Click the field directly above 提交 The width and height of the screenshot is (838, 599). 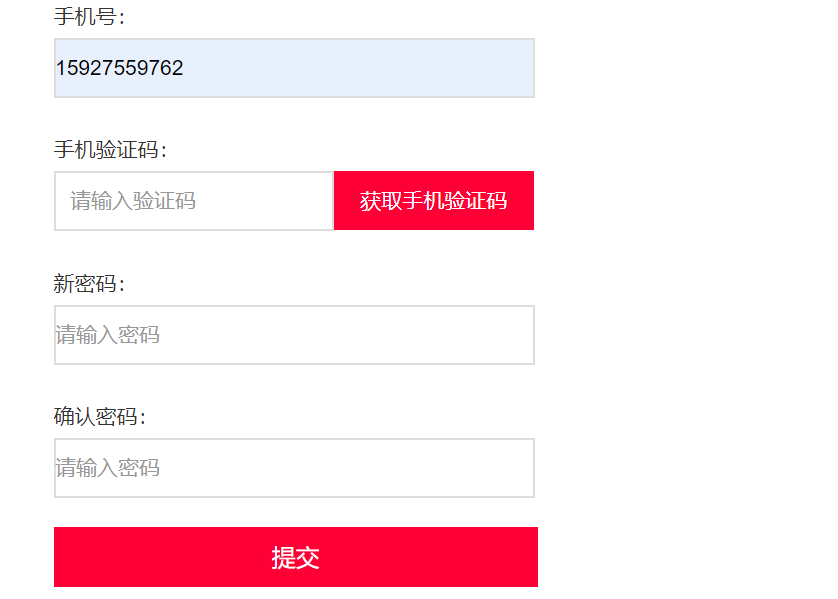[294, 468]
